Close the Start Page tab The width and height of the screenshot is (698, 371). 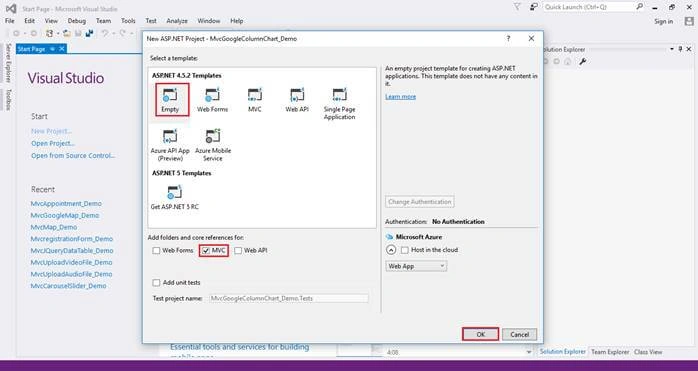62,49
